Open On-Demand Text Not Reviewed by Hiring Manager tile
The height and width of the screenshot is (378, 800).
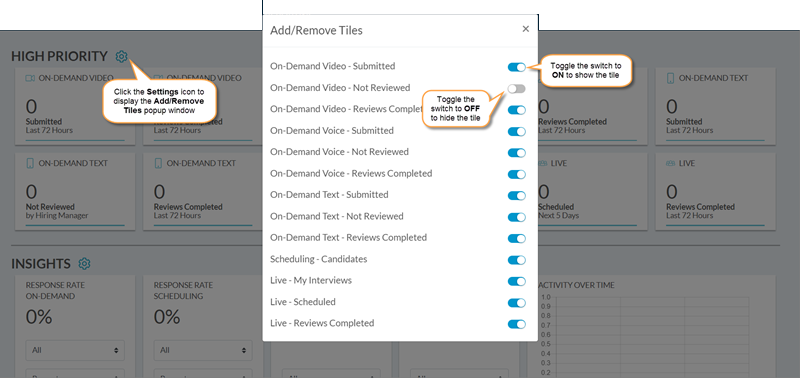[75, 191]
